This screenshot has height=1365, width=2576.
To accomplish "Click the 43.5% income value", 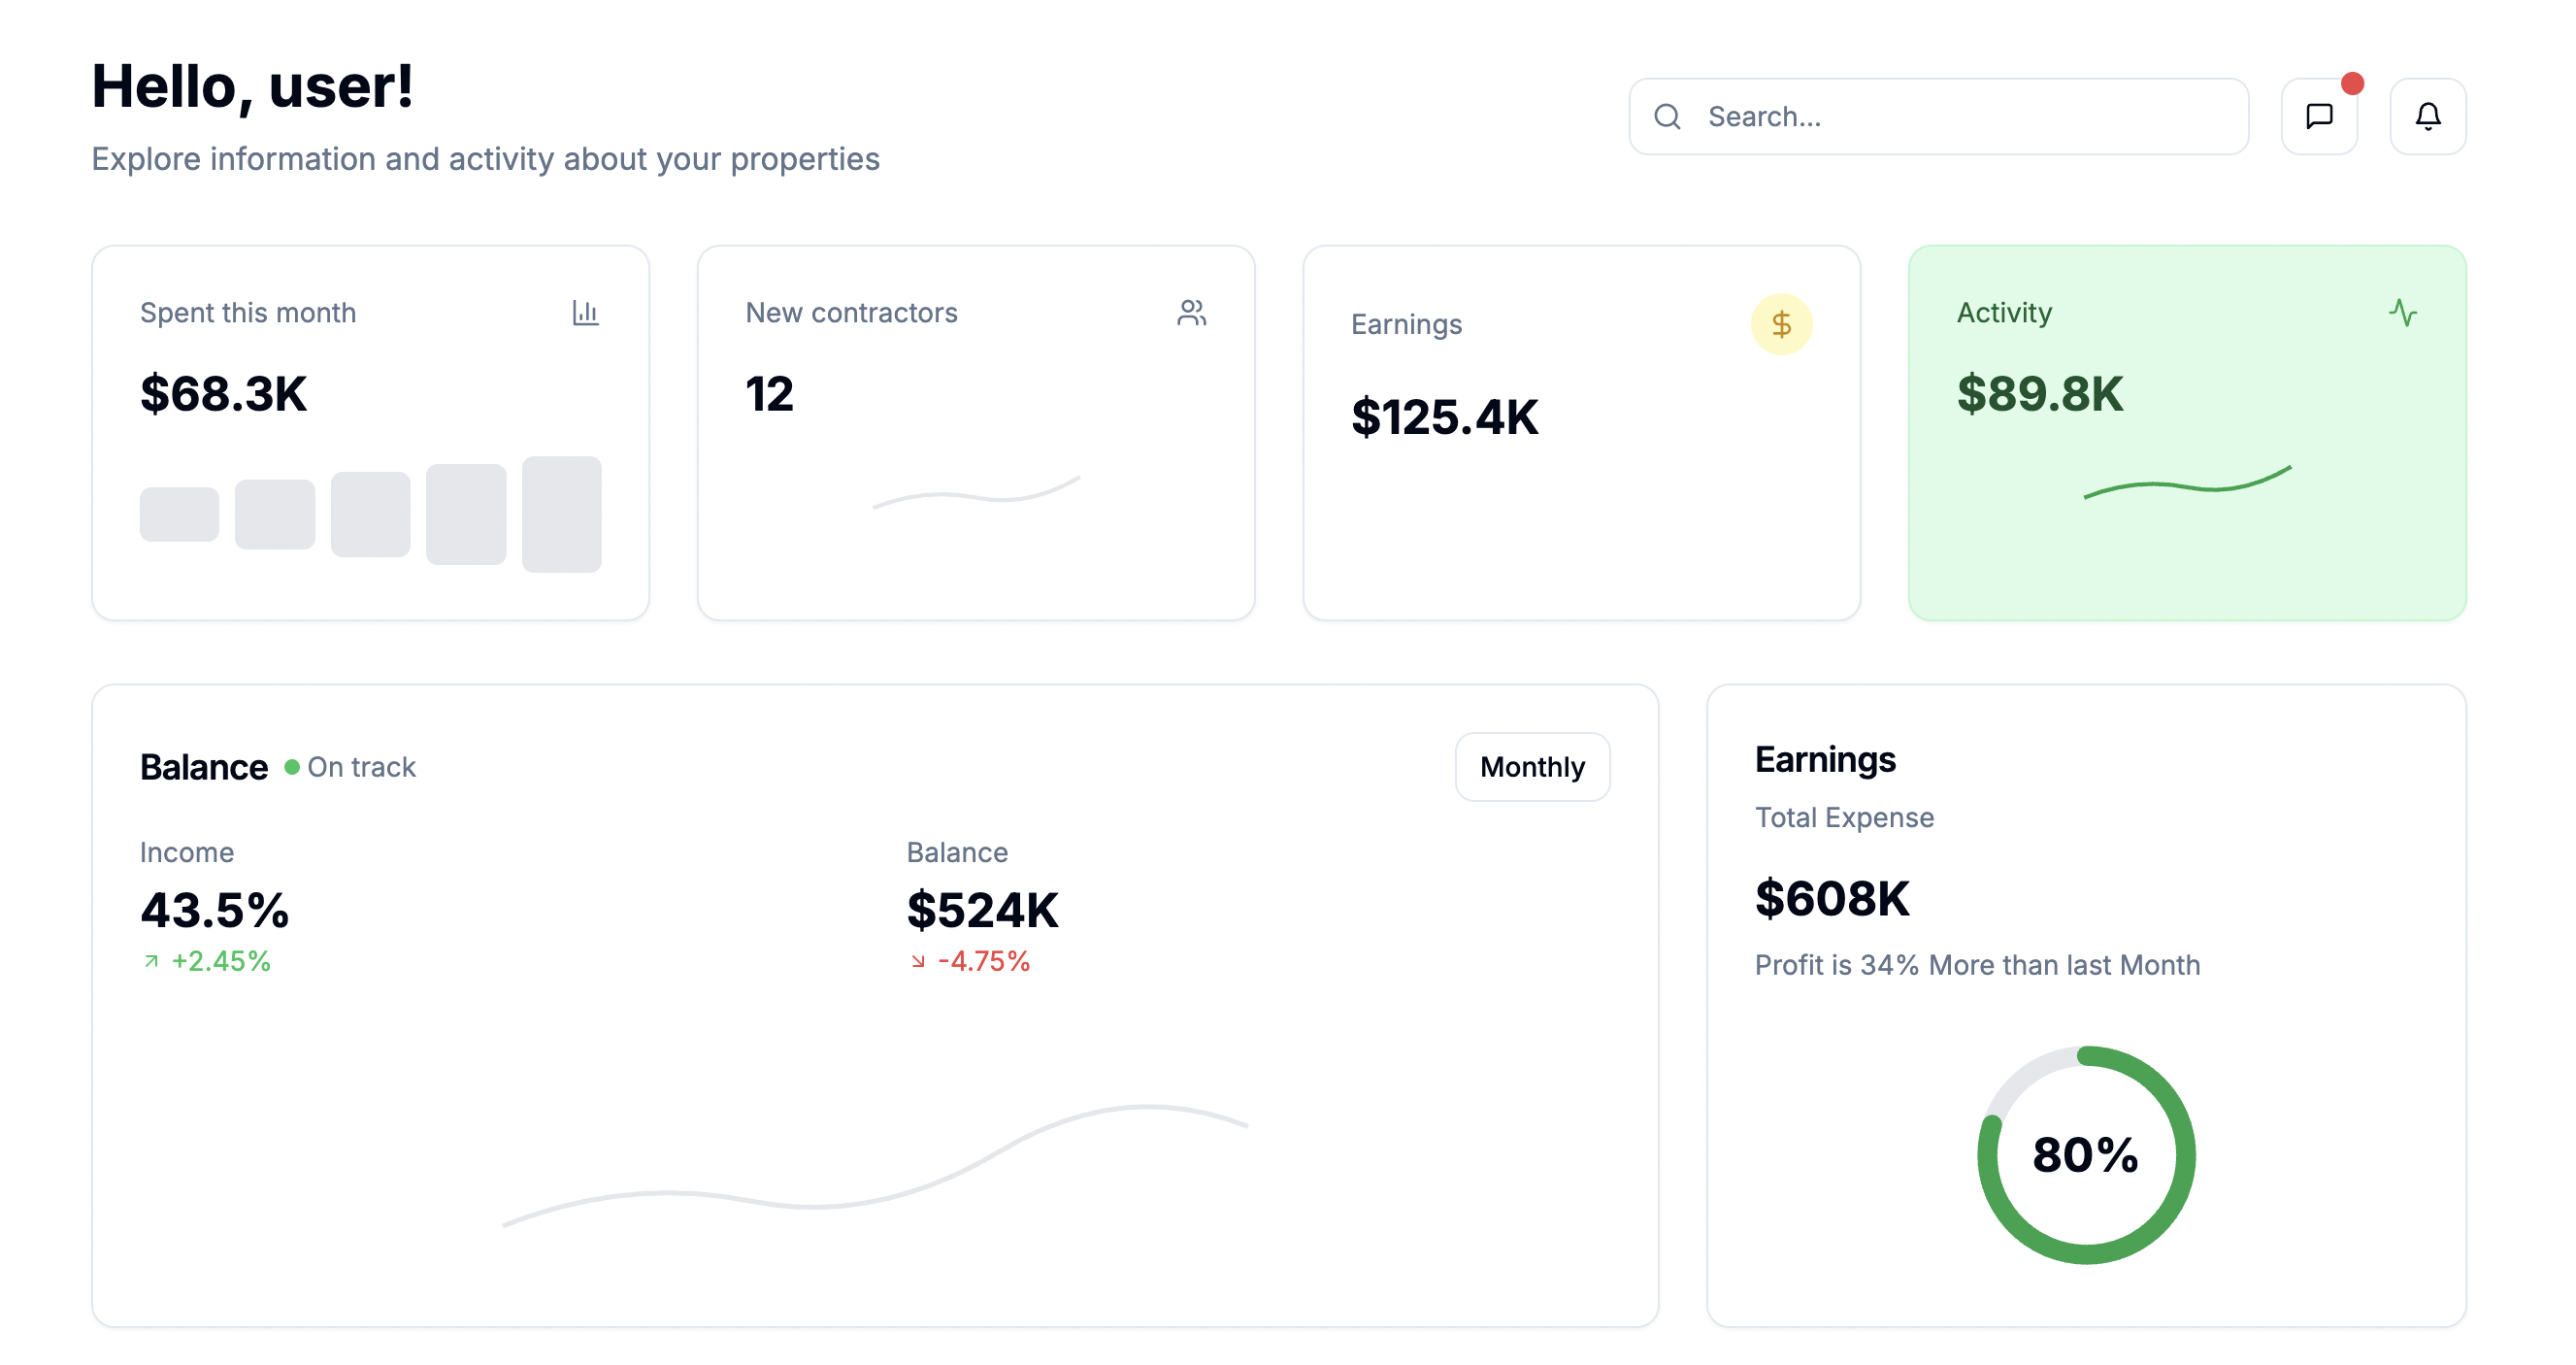I will (214, 910).
